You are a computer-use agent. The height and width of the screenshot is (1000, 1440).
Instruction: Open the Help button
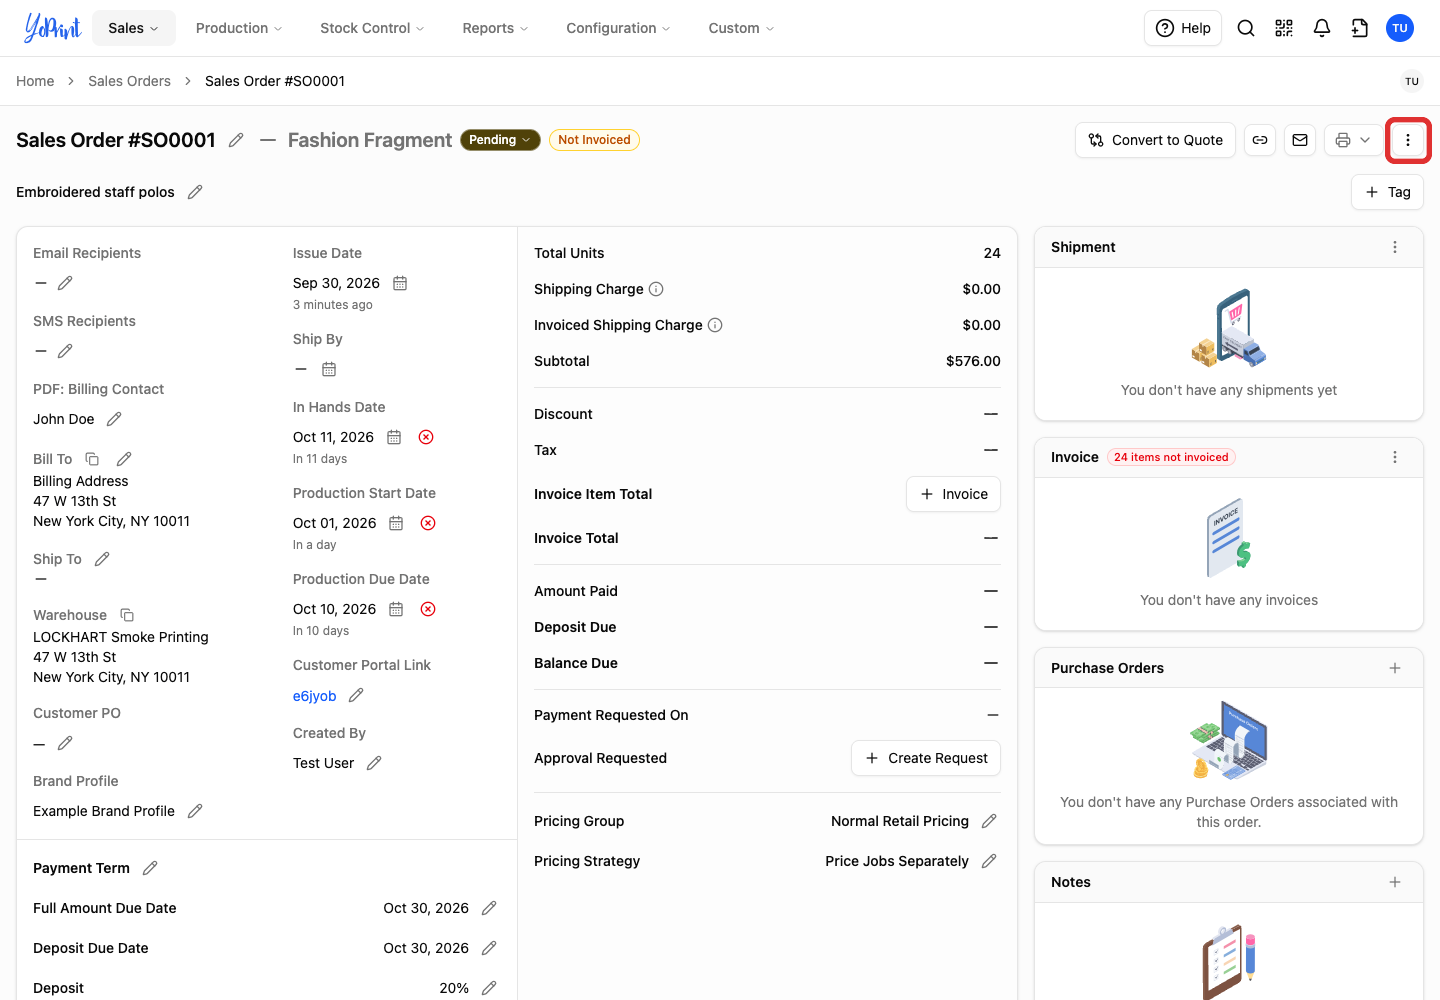point(1183,28)
